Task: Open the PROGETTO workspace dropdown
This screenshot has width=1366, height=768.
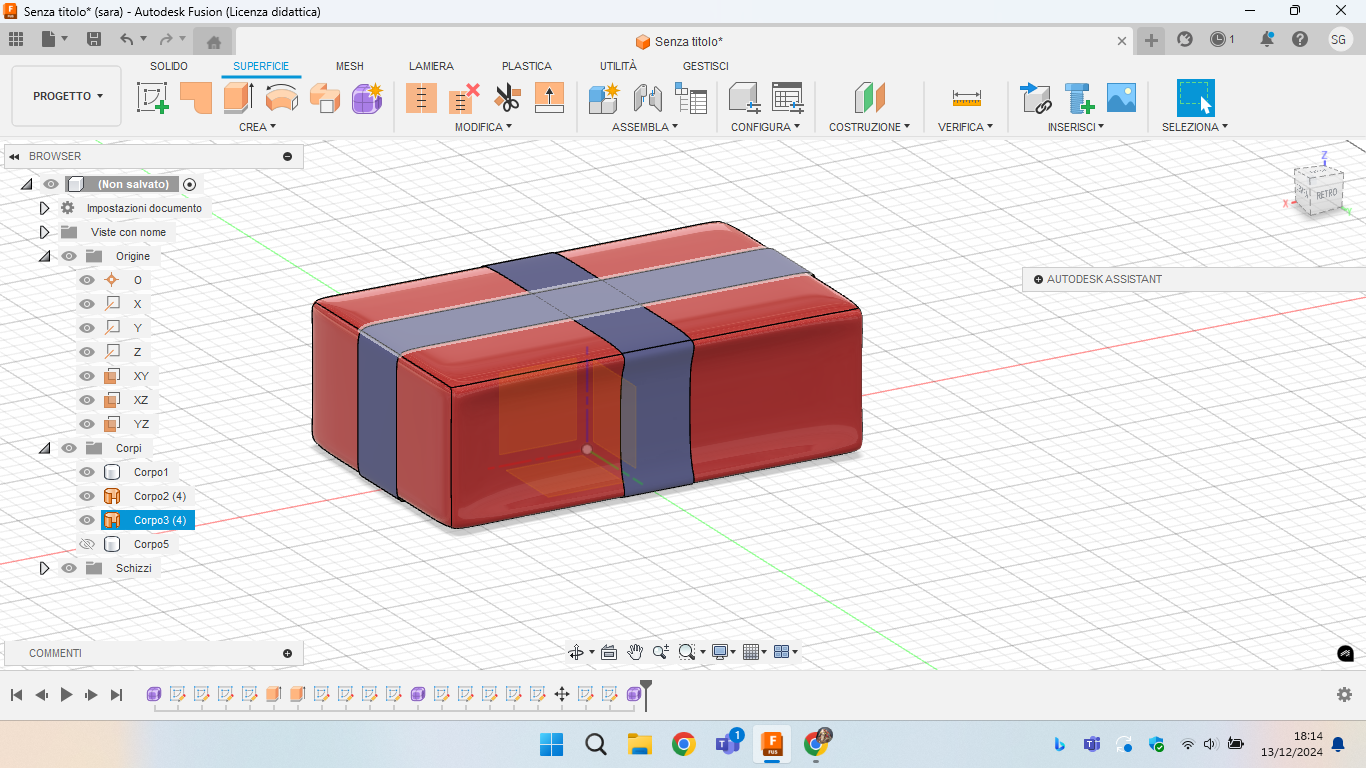Action: click(68, 96)
